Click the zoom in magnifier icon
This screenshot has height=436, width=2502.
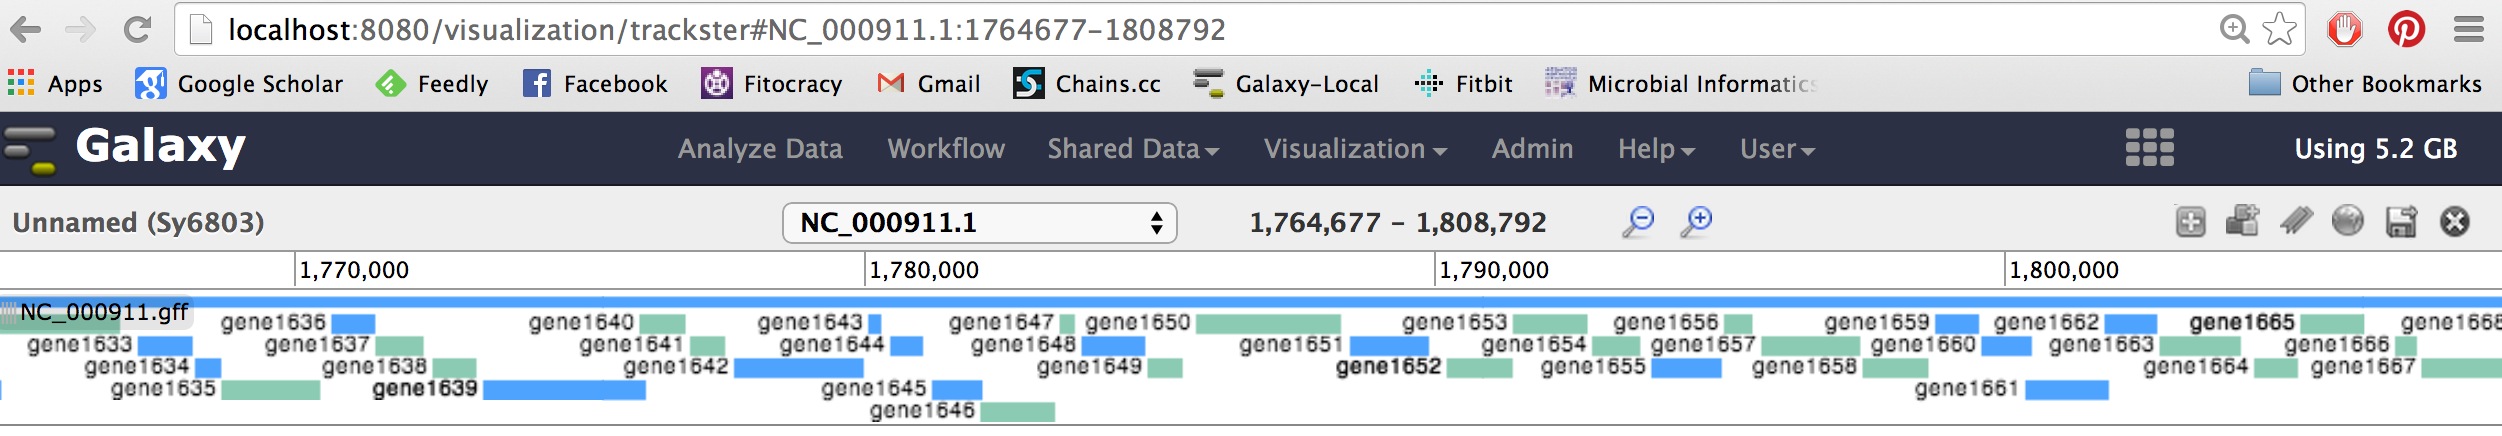(x=1696, y=221)
